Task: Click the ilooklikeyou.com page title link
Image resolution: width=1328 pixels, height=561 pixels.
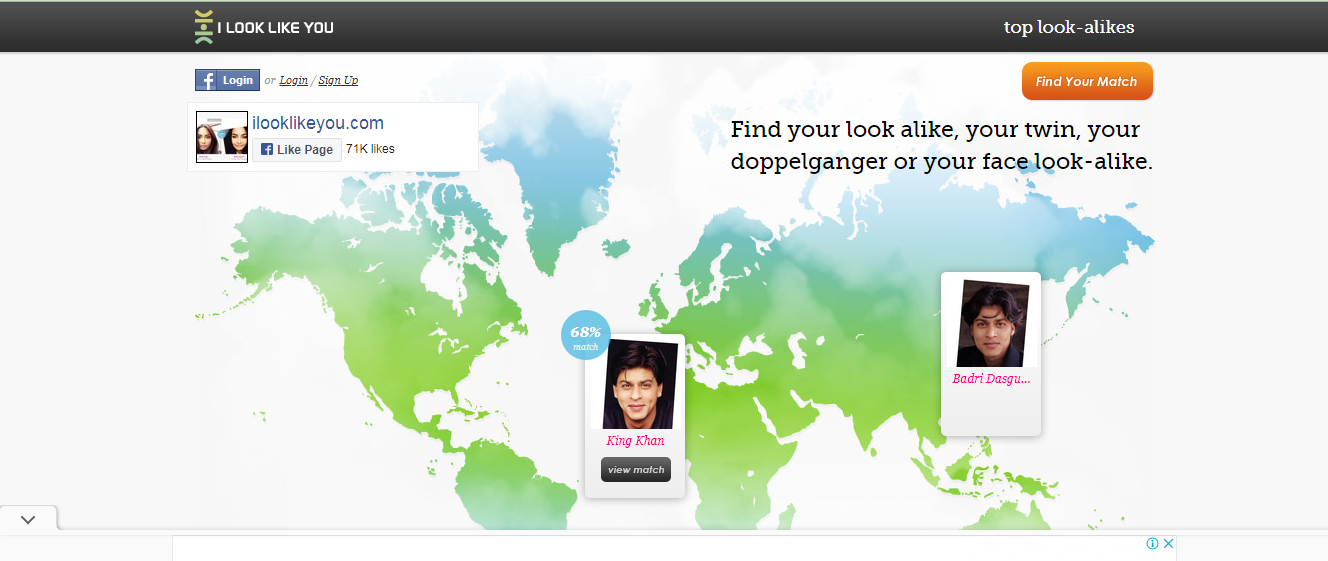Action: [318, 123]
